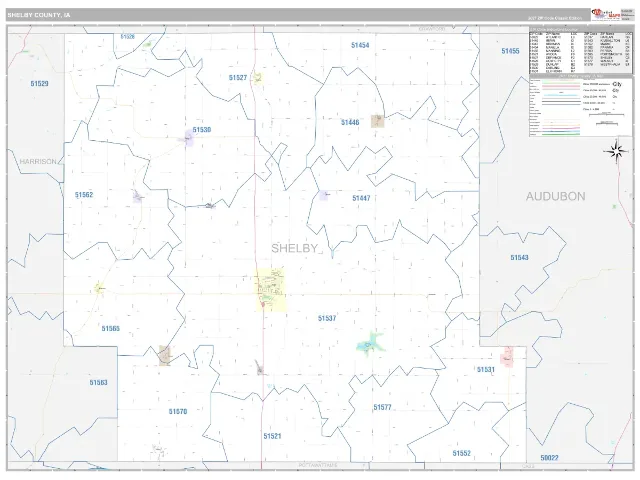Click the compass rose icon

pyautogui.click(x=616, y=151)
